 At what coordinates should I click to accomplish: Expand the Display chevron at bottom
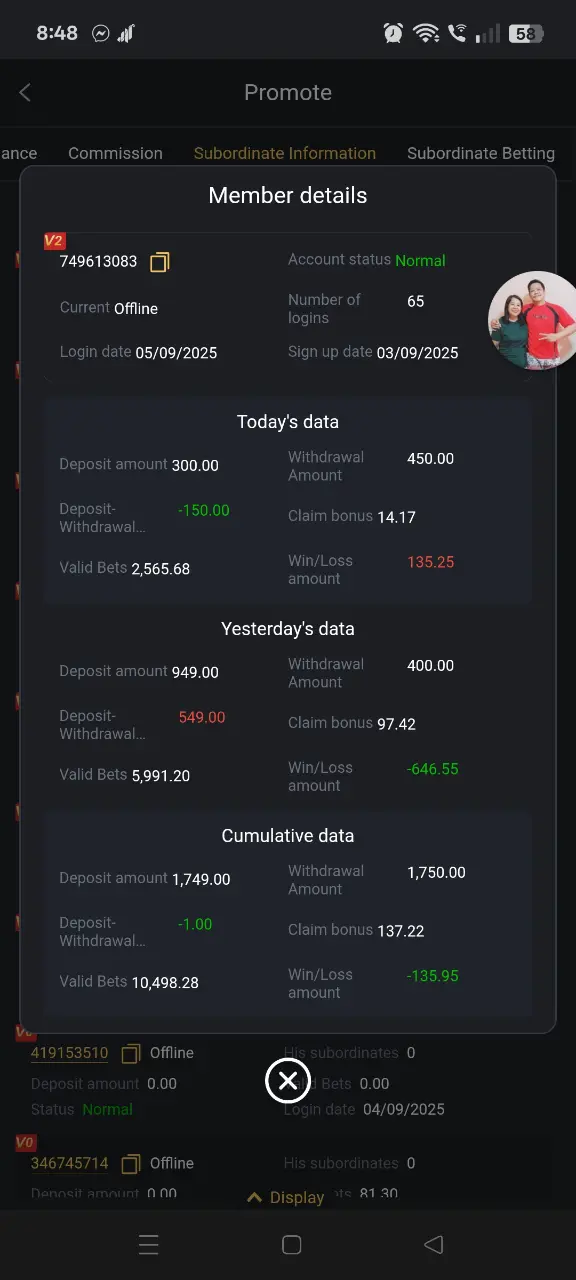point(285,1197)
